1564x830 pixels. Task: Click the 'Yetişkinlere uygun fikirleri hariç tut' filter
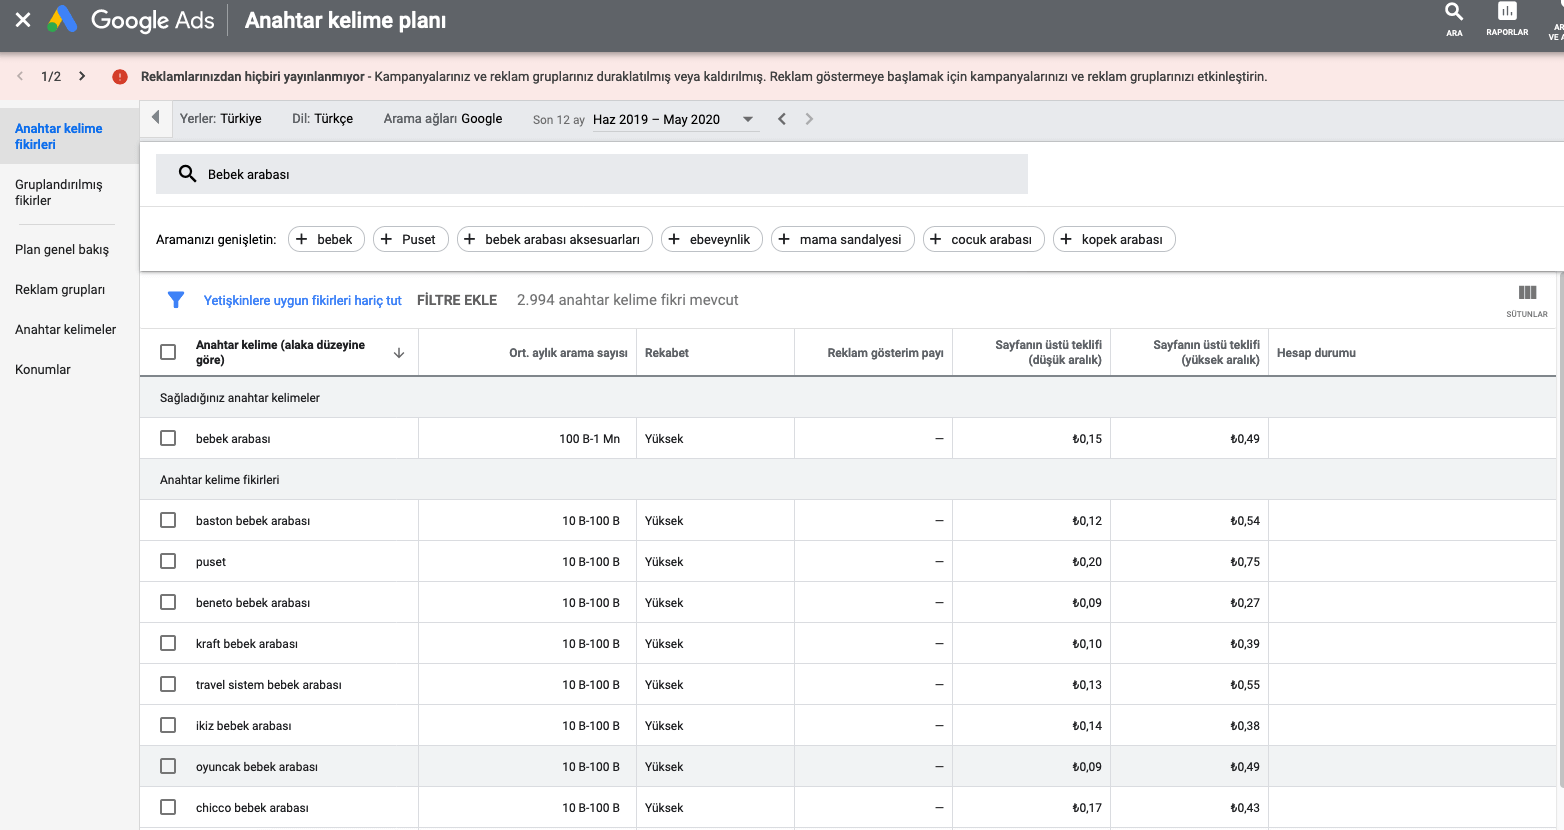[302, 300]
